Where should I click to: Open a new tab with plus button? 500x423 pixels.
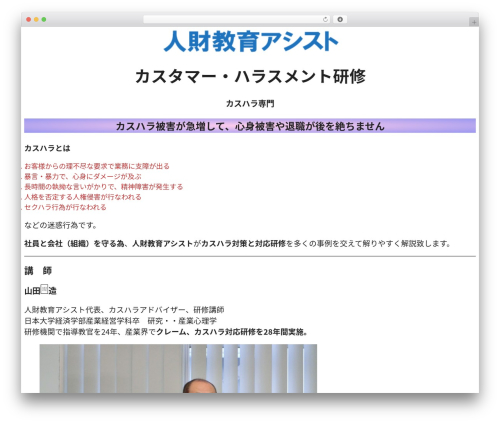[x=474, y=22]
